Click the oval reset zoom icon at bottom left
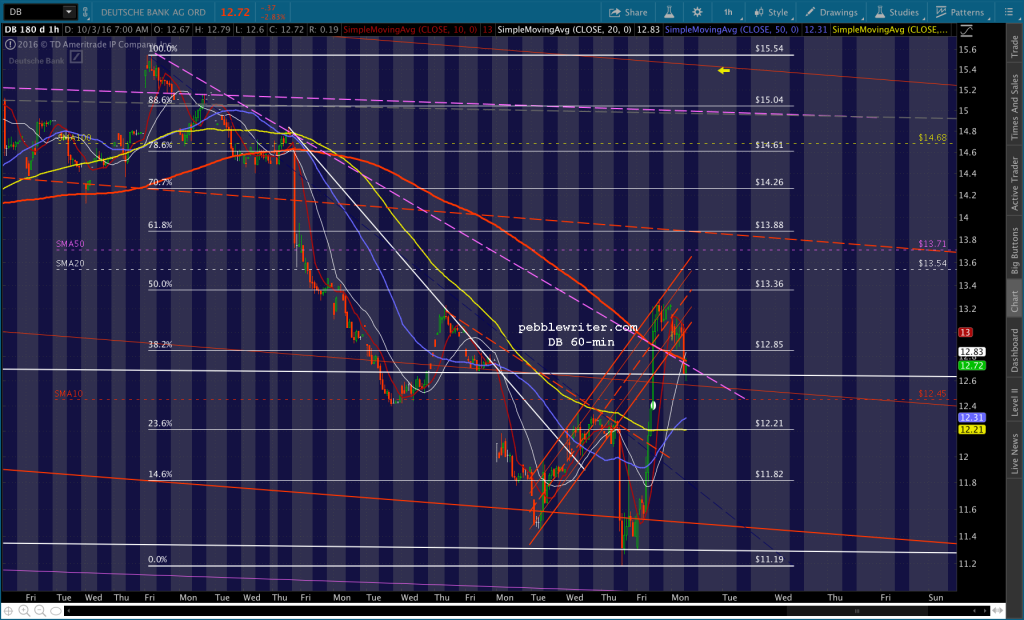The height and width of the screenshot is (620, 1024). tap(56, 611)
